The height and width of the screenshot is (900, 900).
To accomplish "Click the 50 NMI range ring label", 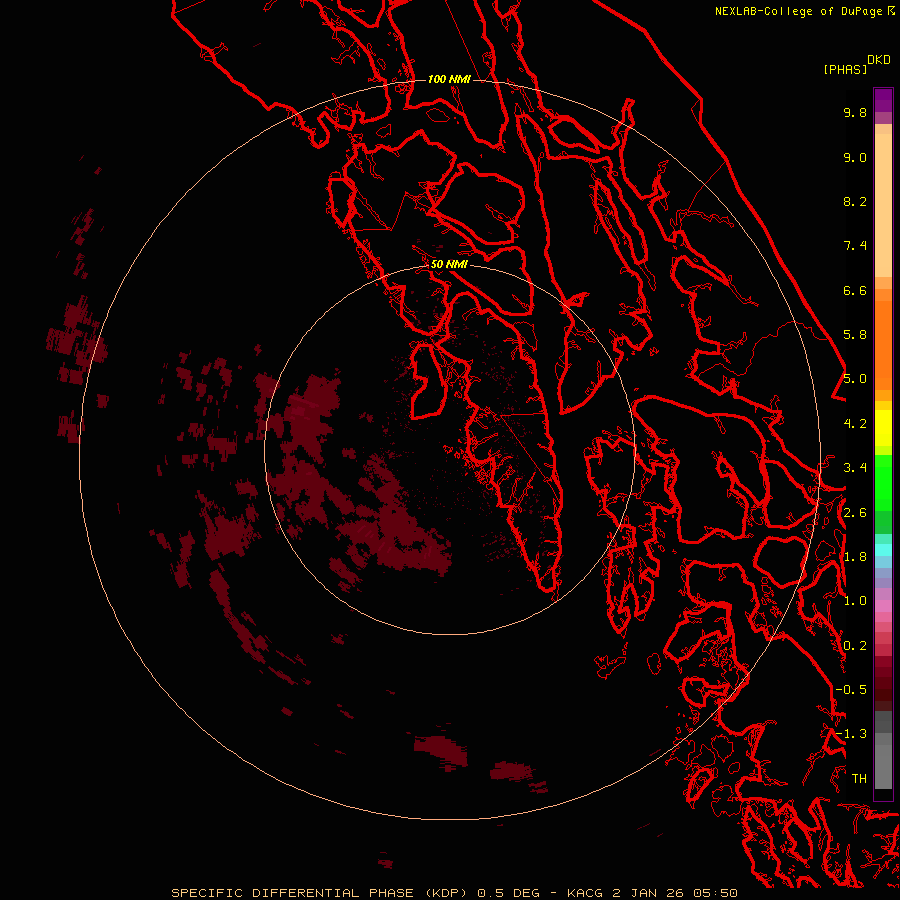I will pos(449,264).
